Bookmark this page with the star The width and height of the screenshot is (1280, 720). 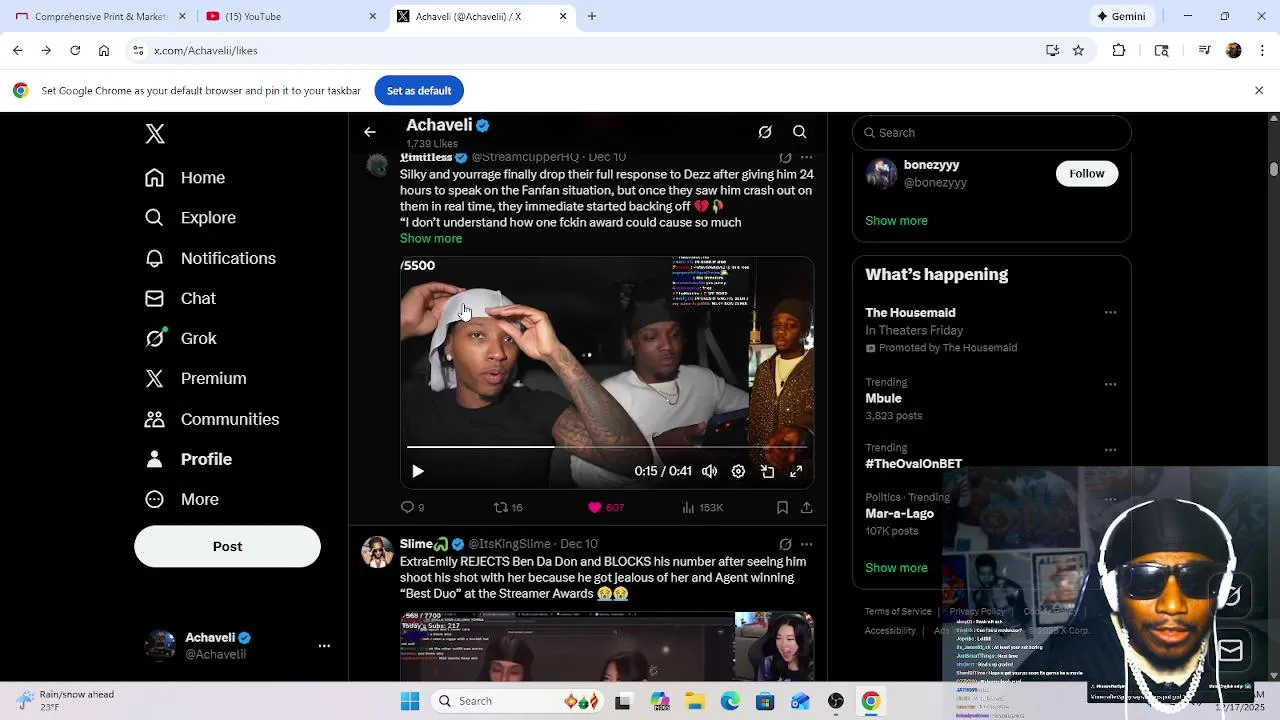coord(1078,50)
